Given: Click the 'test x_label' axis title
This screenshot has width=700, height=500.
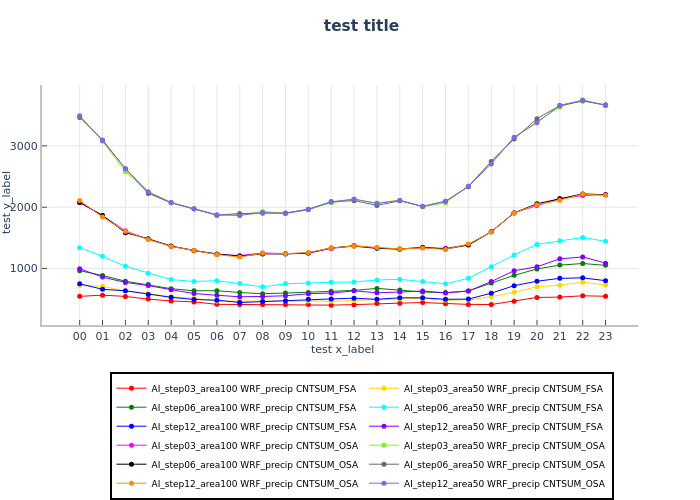Looking at the screenshot, I should point(342,349).
